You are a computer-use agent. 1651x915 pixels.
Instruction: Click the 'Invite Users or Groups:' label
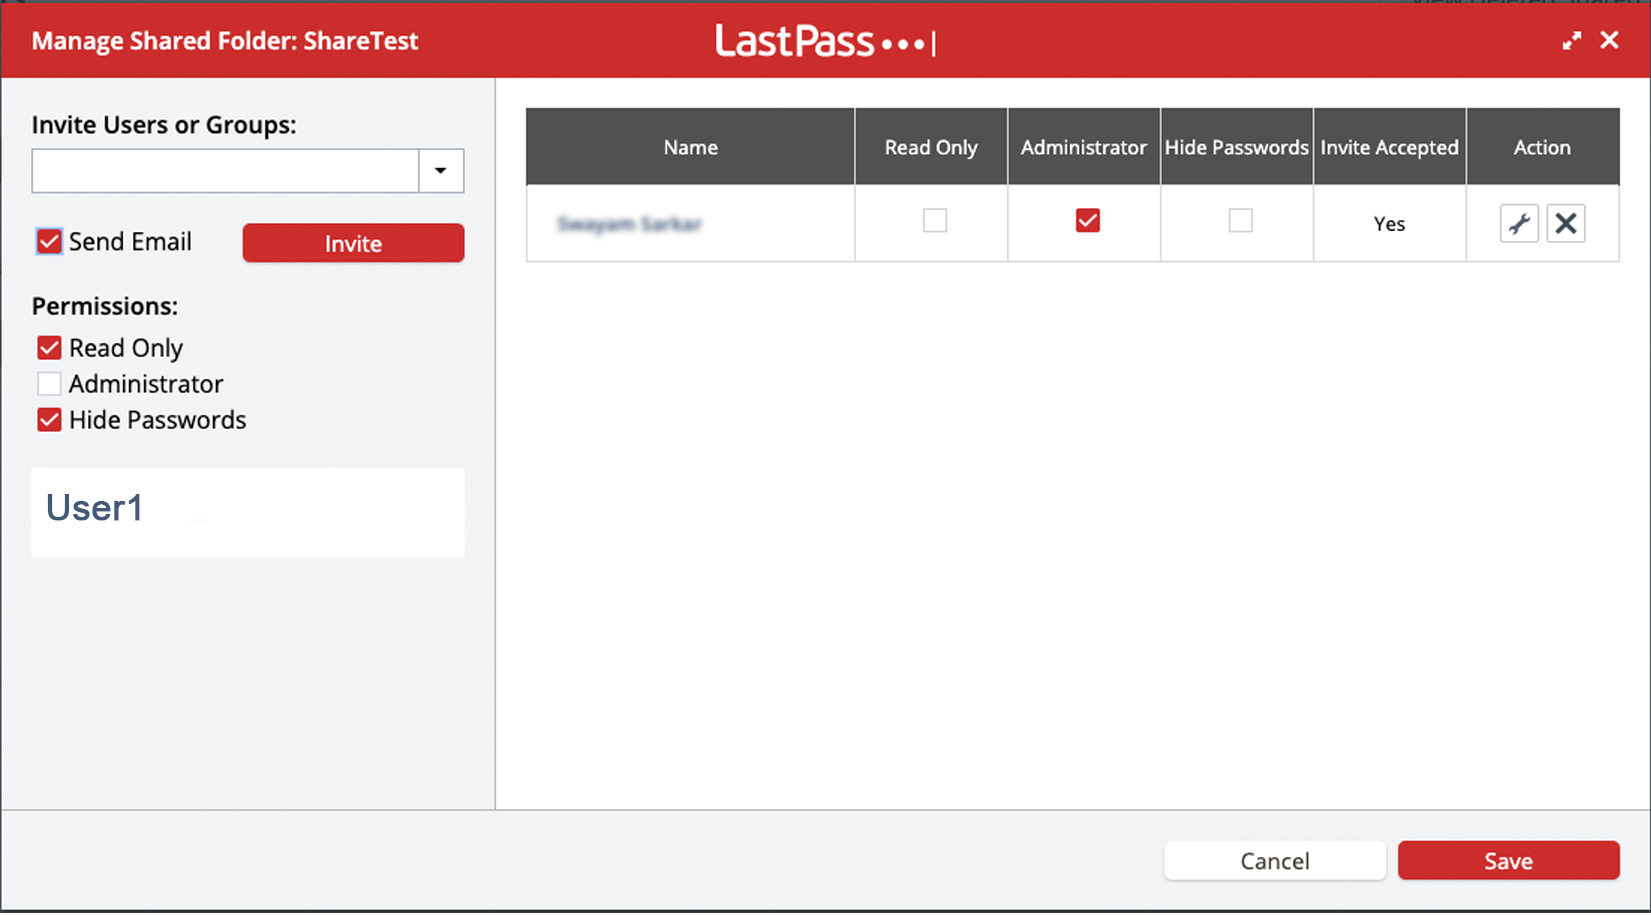[164, 125]
